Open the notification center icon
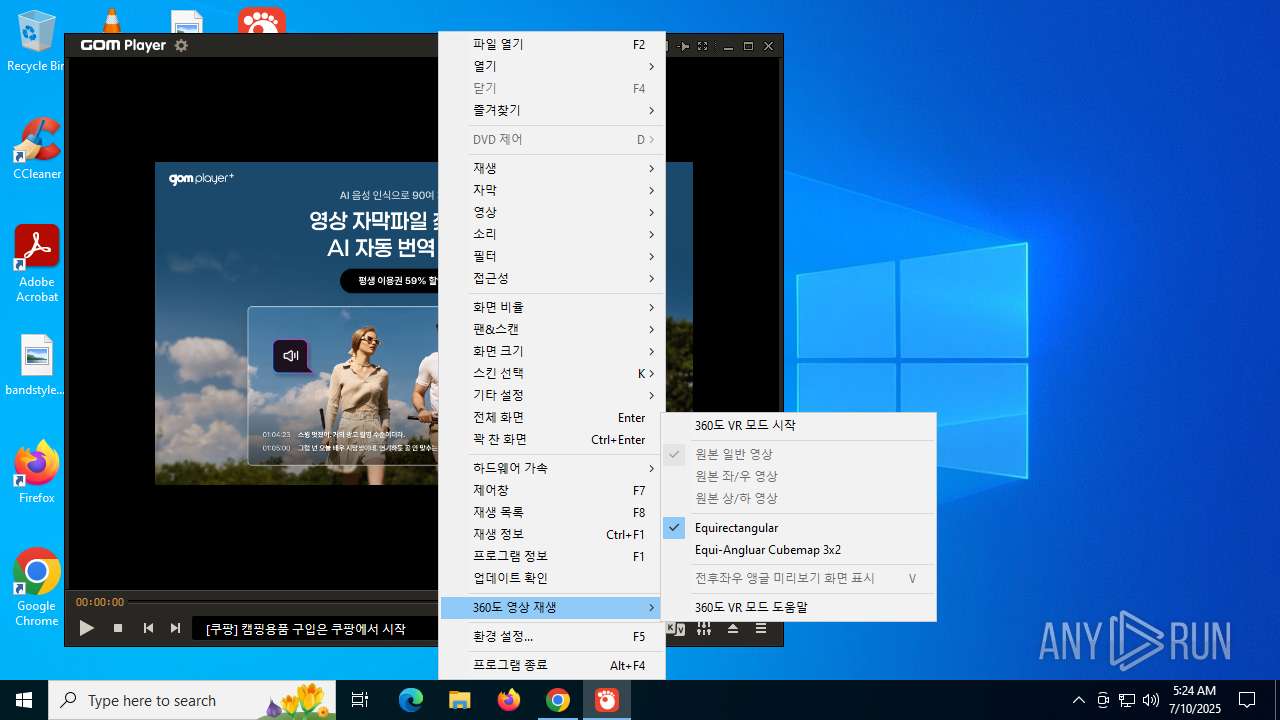 tap(1247, 700)
